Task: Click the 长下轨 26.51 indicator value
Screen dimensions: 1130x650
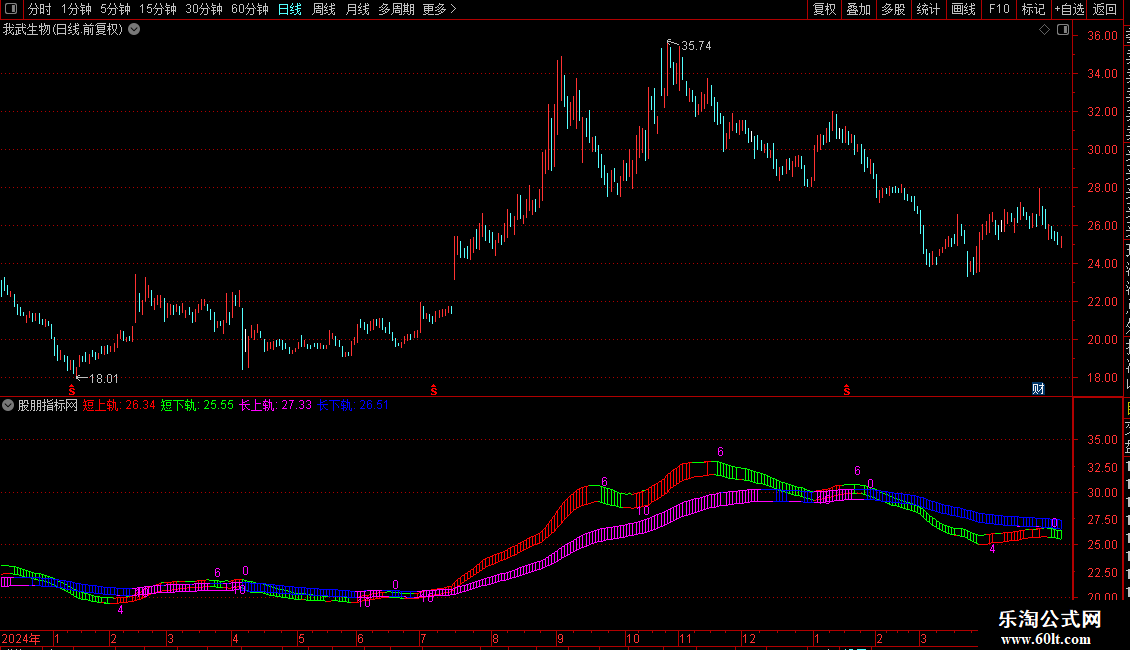Action: [x=353, y=405]
